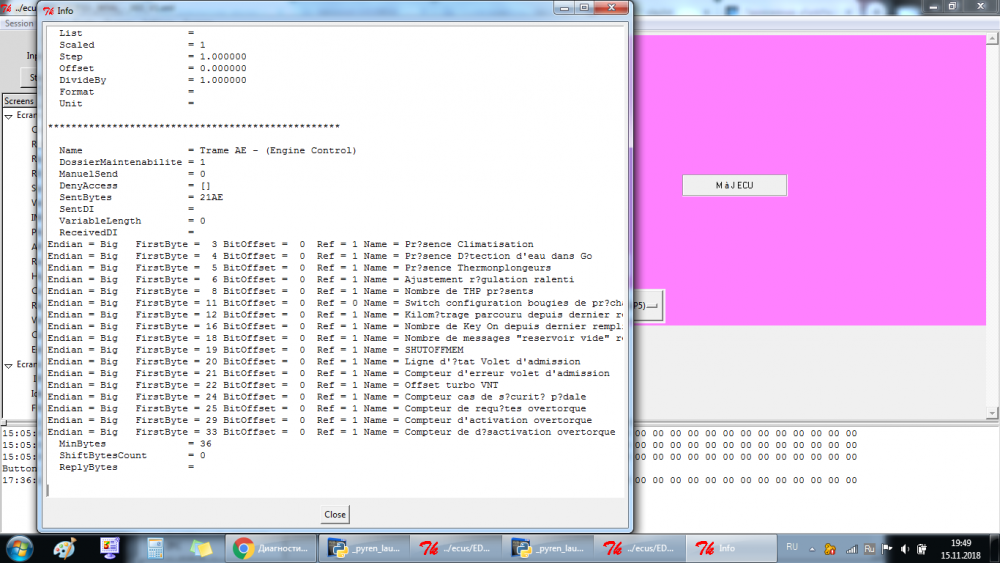Open the network signal tray icon

point(851,549)
